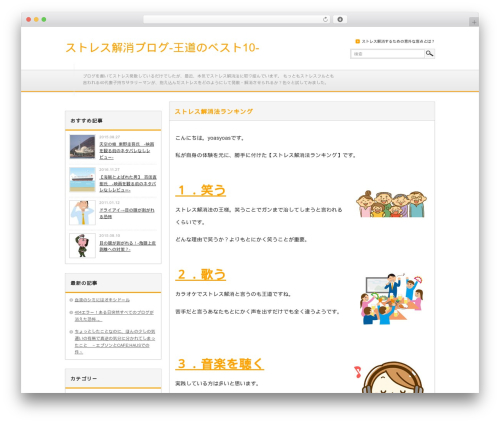This screenshot has width=500, height=423.
Task: Open the 【海賊とよばれた男】 review link
Action: coord(128,184)
